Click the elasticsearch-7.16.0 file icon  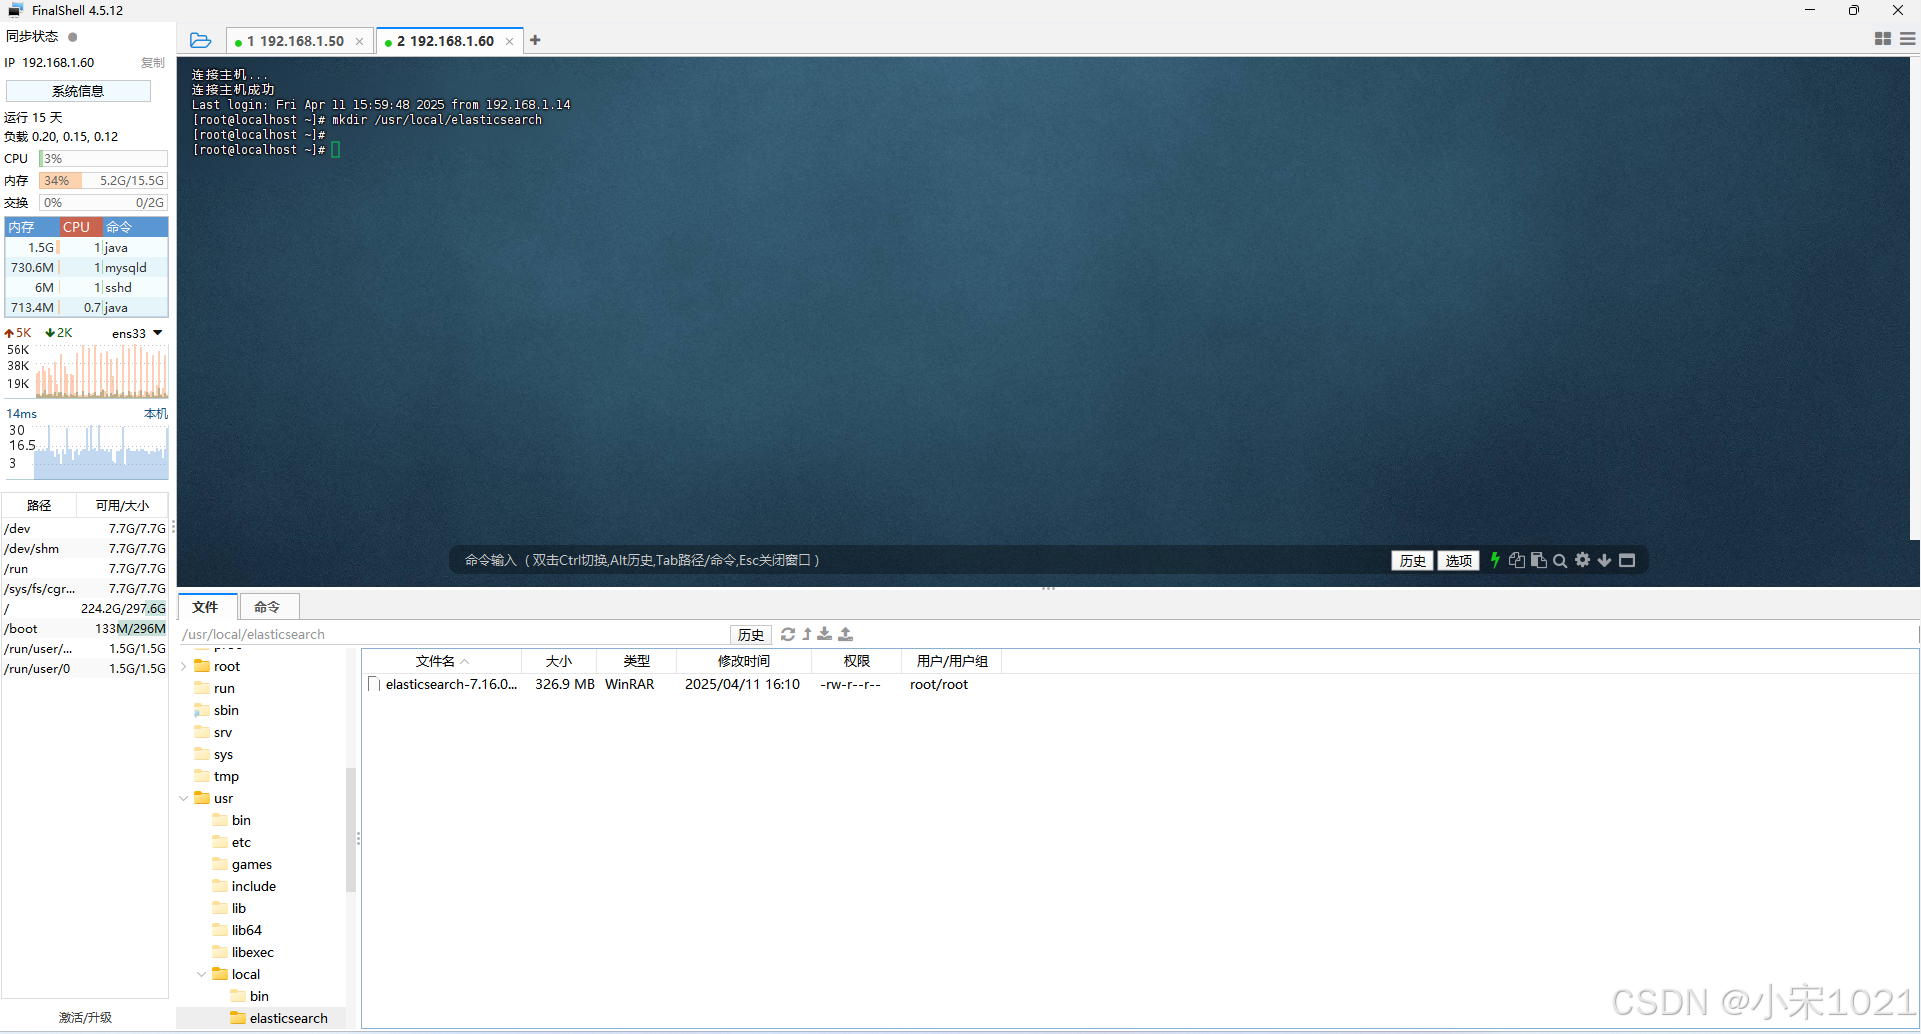point(374,684)
